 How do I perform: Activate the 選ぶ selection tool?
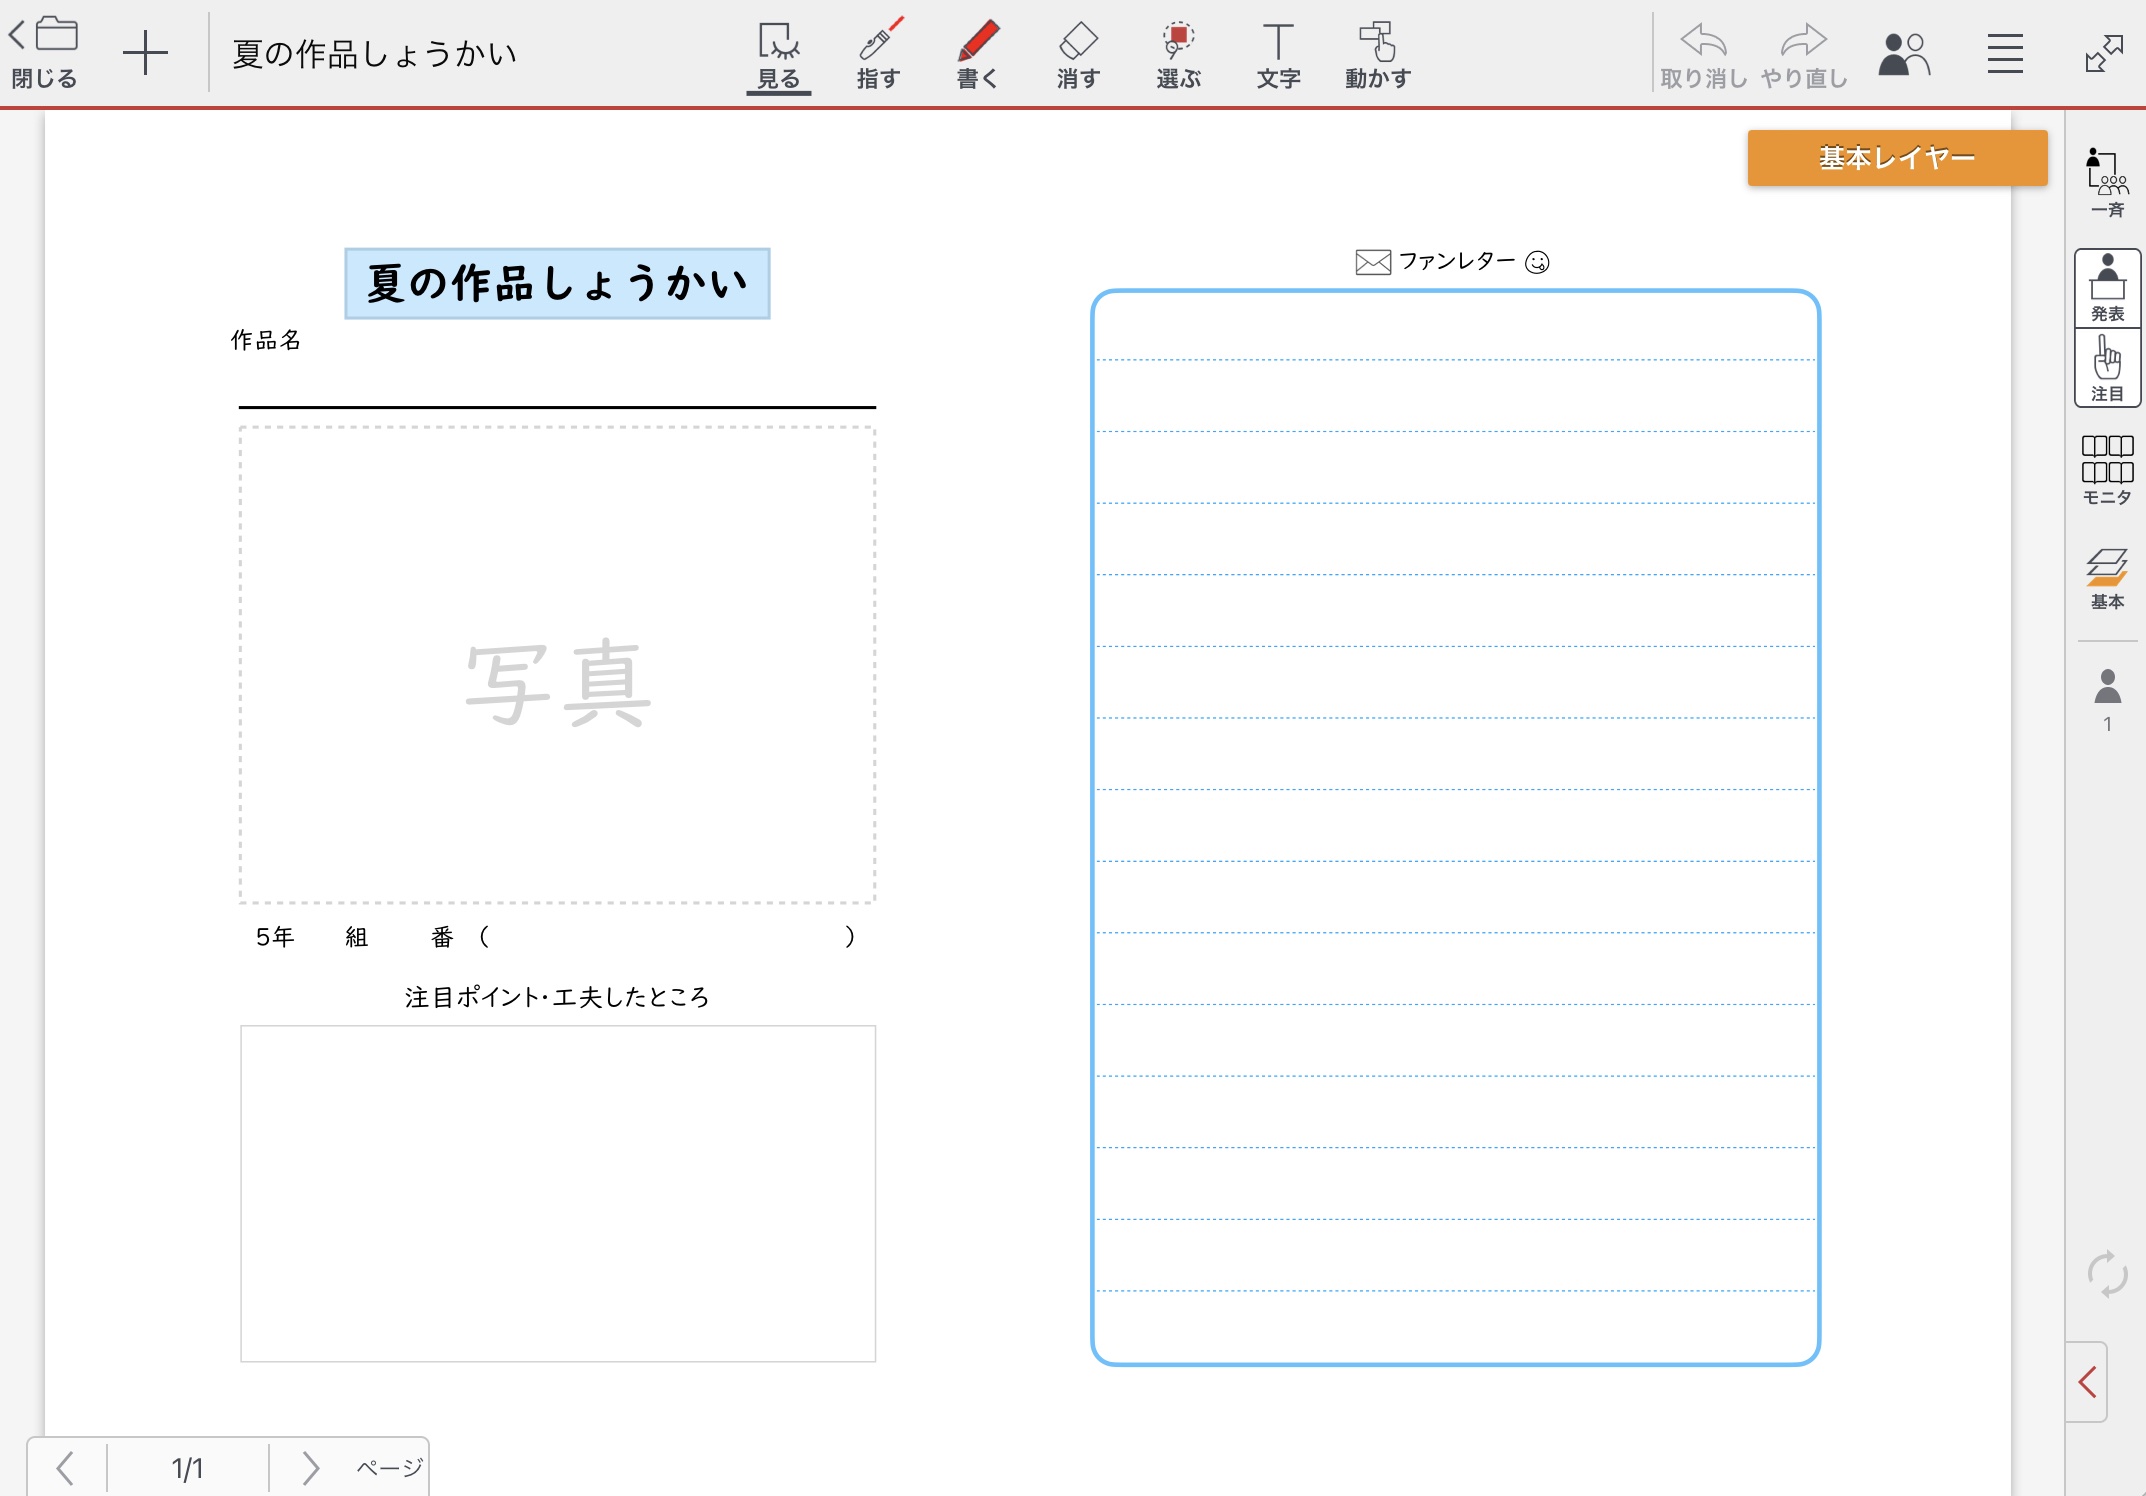pyautogui.click(x=1178, y=55)
